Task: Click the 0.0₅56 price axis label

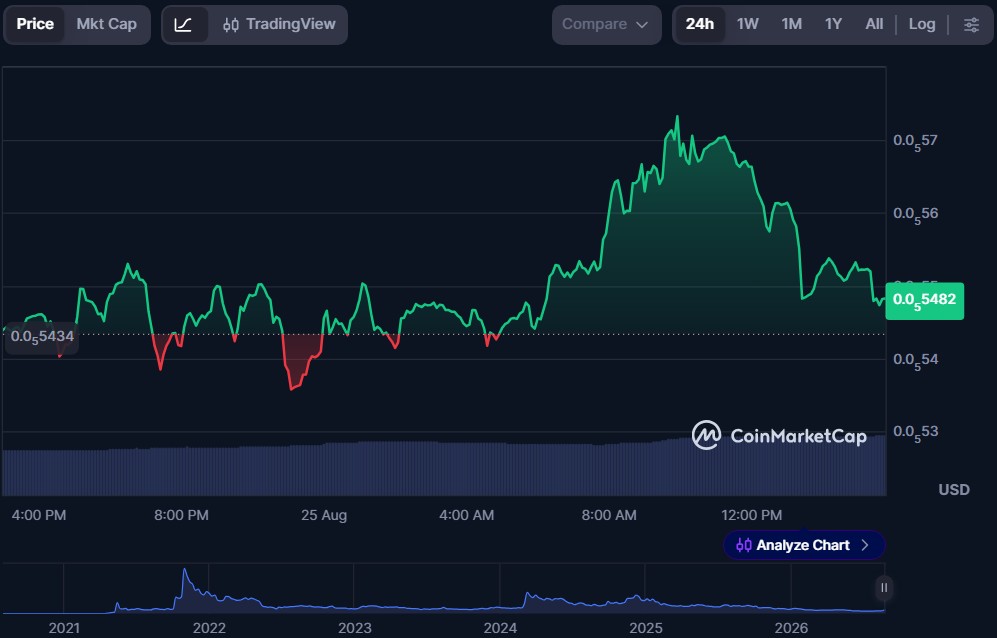Action: pyautogui.click(x=915, y=214)
